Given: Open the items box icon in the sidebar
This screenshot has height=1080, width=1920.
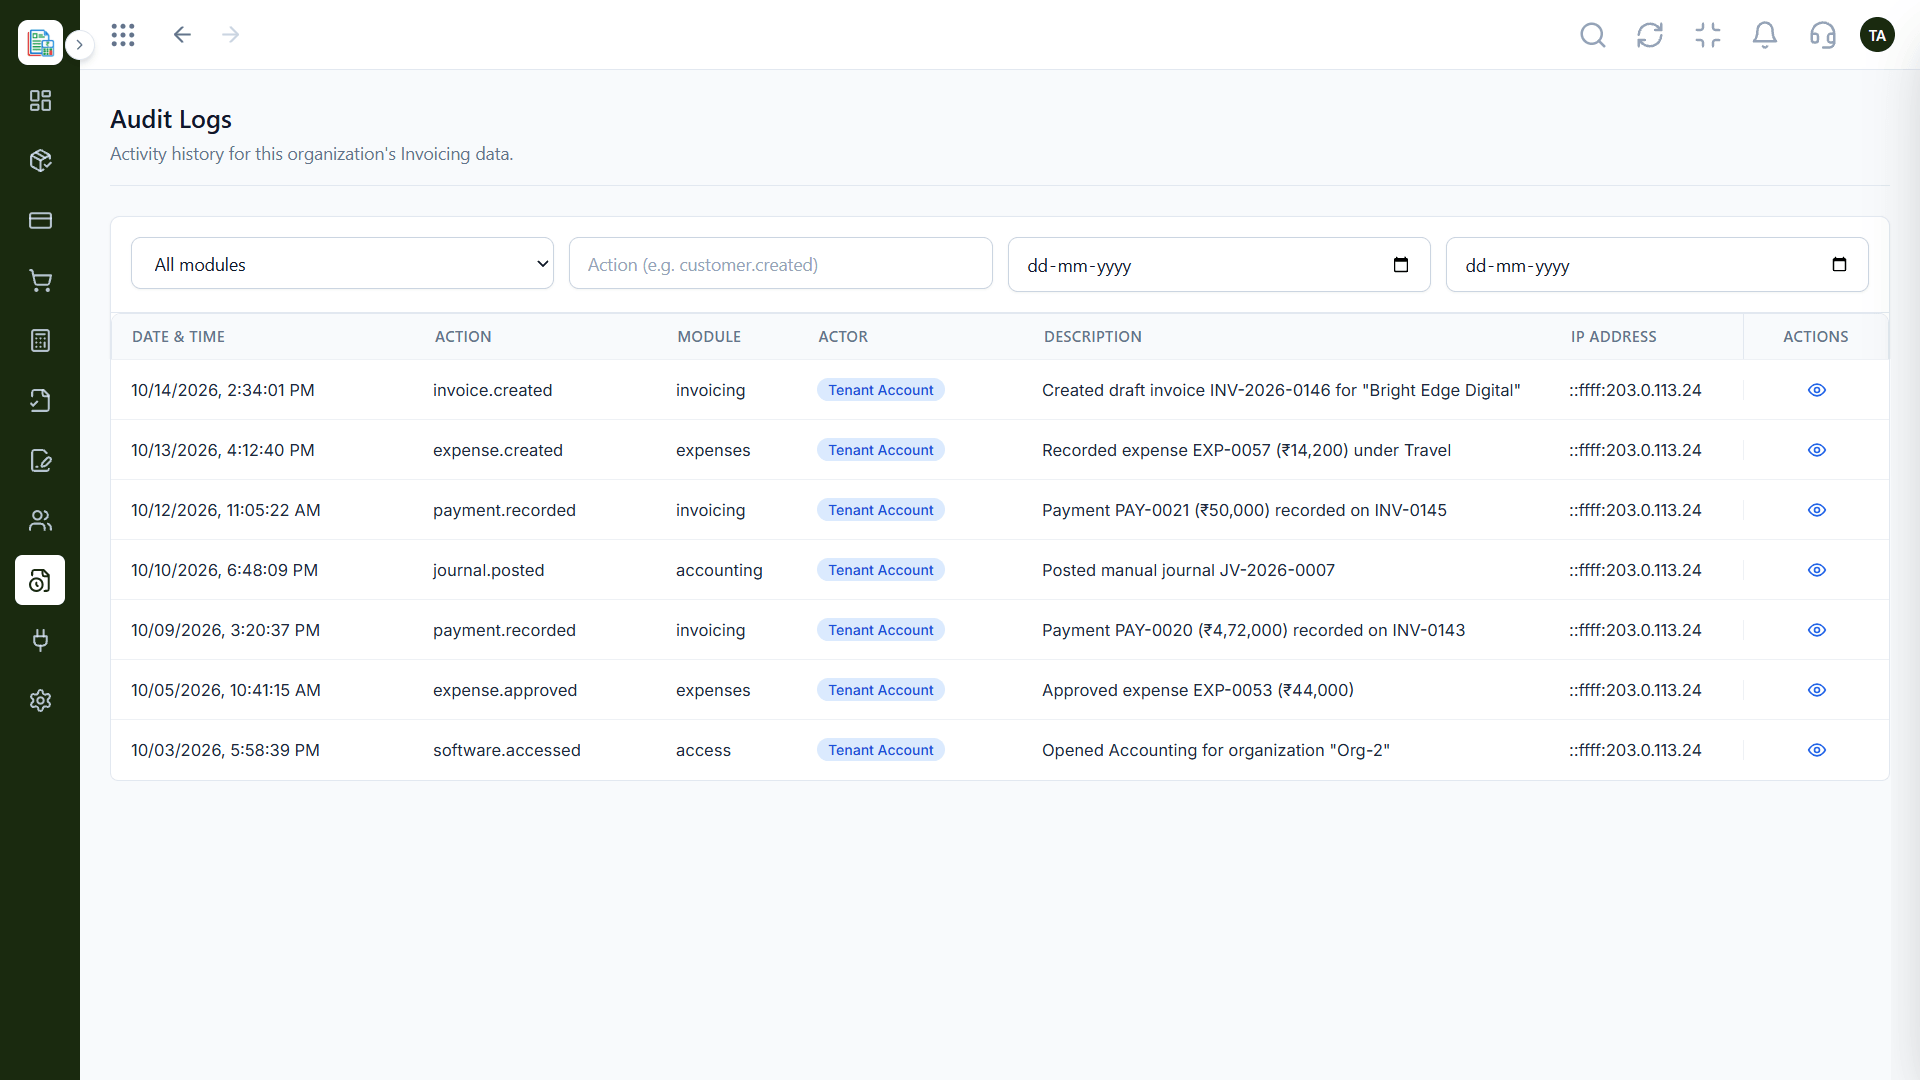Looking at the screenshot, I should coord(40,161).
